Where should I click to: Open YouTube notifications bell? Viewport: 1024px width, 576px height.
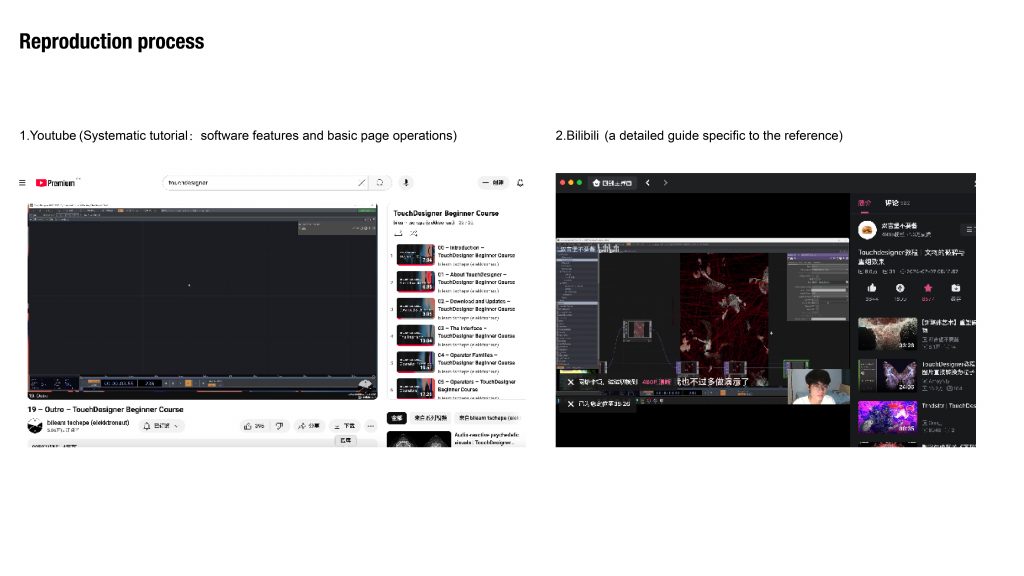pos(520,183)
